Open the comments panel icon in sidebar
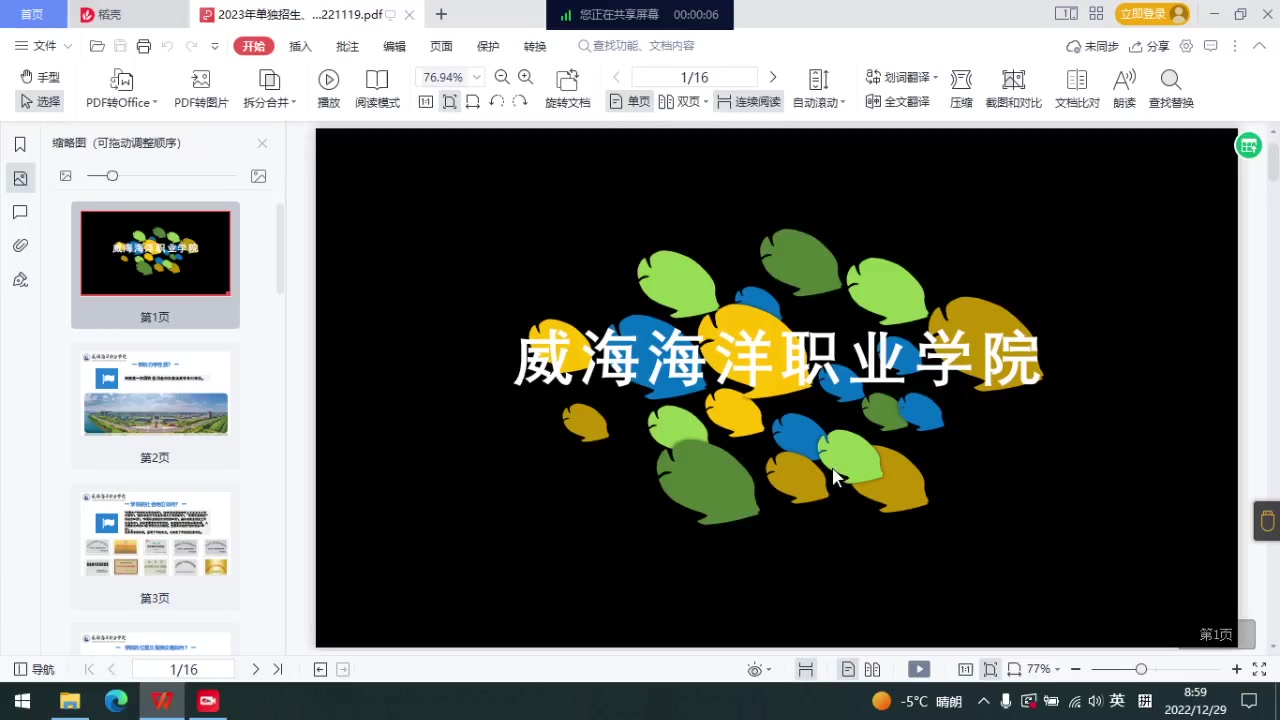This screenshot has height=720, width=1280. pos(20,212)
